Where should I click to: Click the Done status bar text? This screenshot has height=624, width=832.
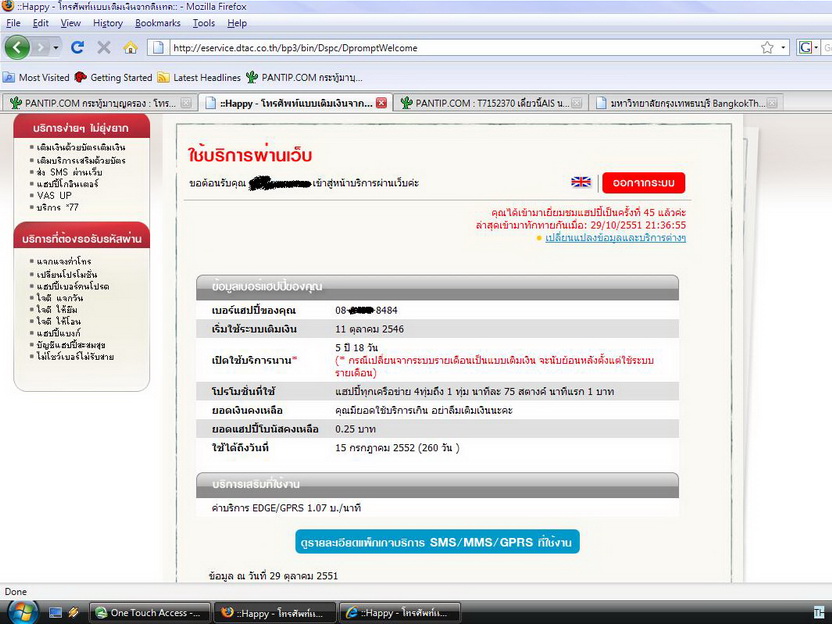(x=16, y=592)
